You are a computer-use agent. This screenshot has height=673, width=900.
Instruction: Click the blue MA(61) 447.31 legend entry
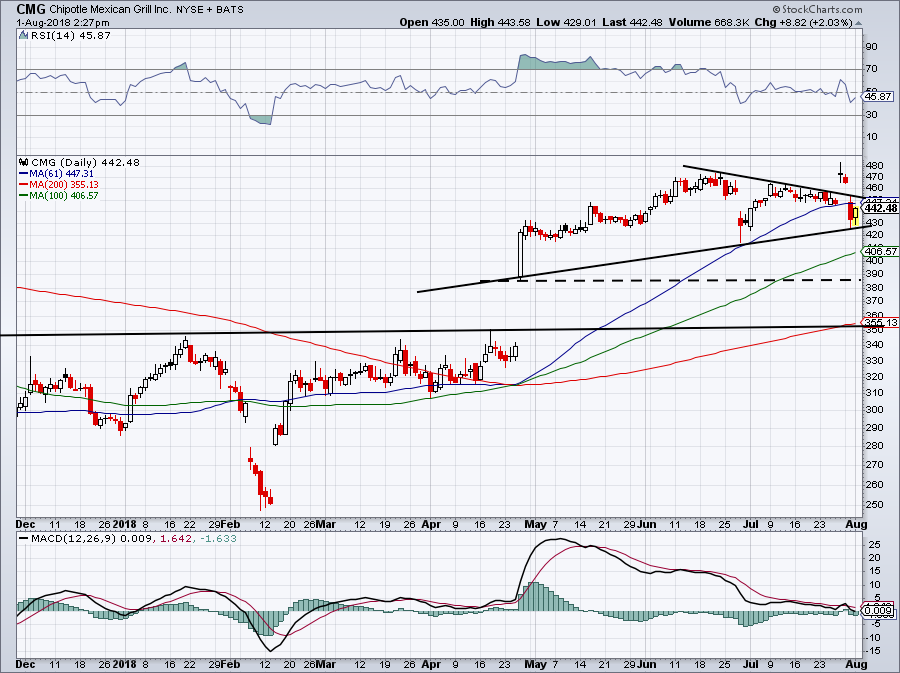point(56,173)
